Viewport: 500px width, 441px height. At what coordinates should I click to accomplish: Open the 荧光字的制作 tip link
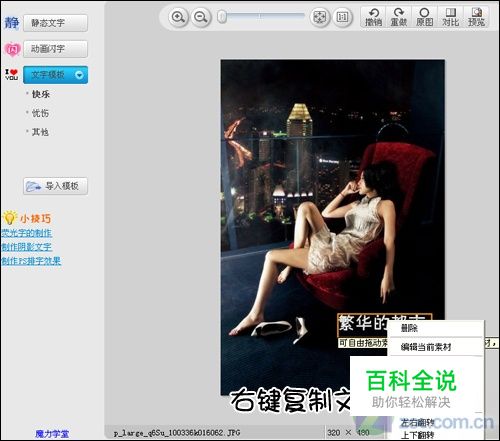[x=27, y=233]
